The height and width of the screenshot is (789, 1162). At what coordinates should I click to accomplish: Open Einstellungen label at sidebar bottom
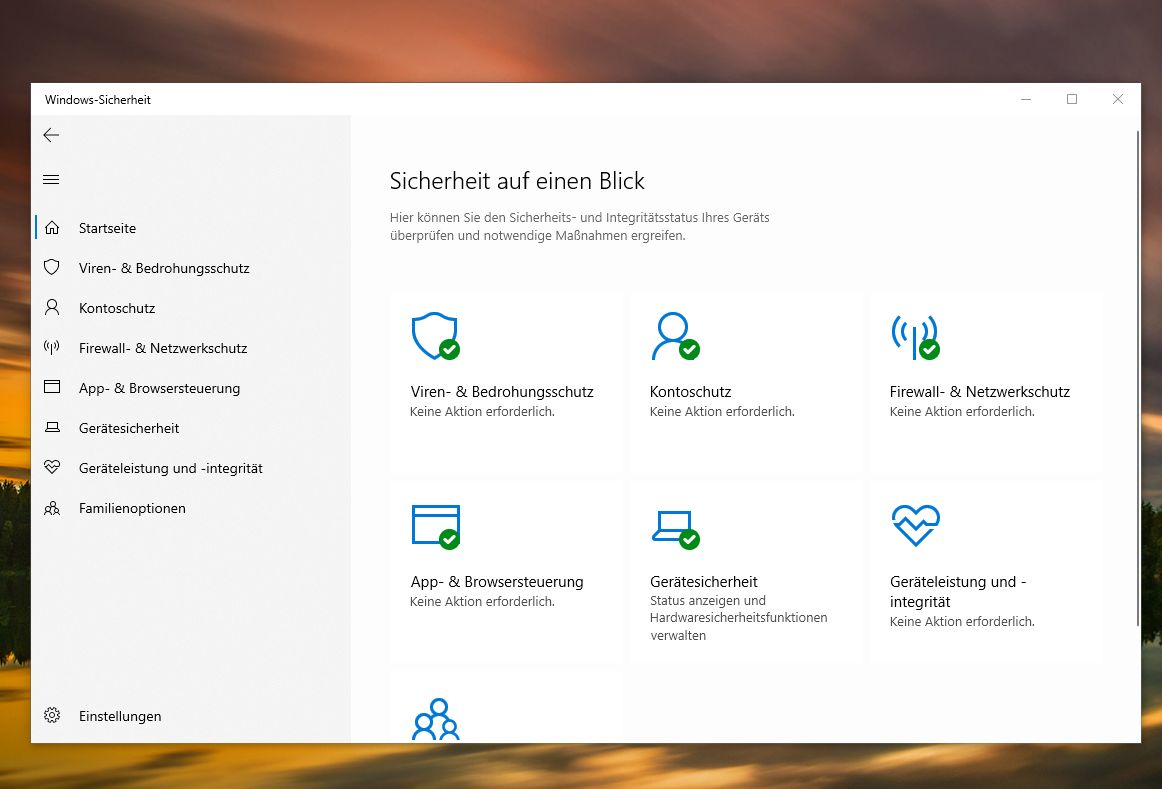(120, 716)
